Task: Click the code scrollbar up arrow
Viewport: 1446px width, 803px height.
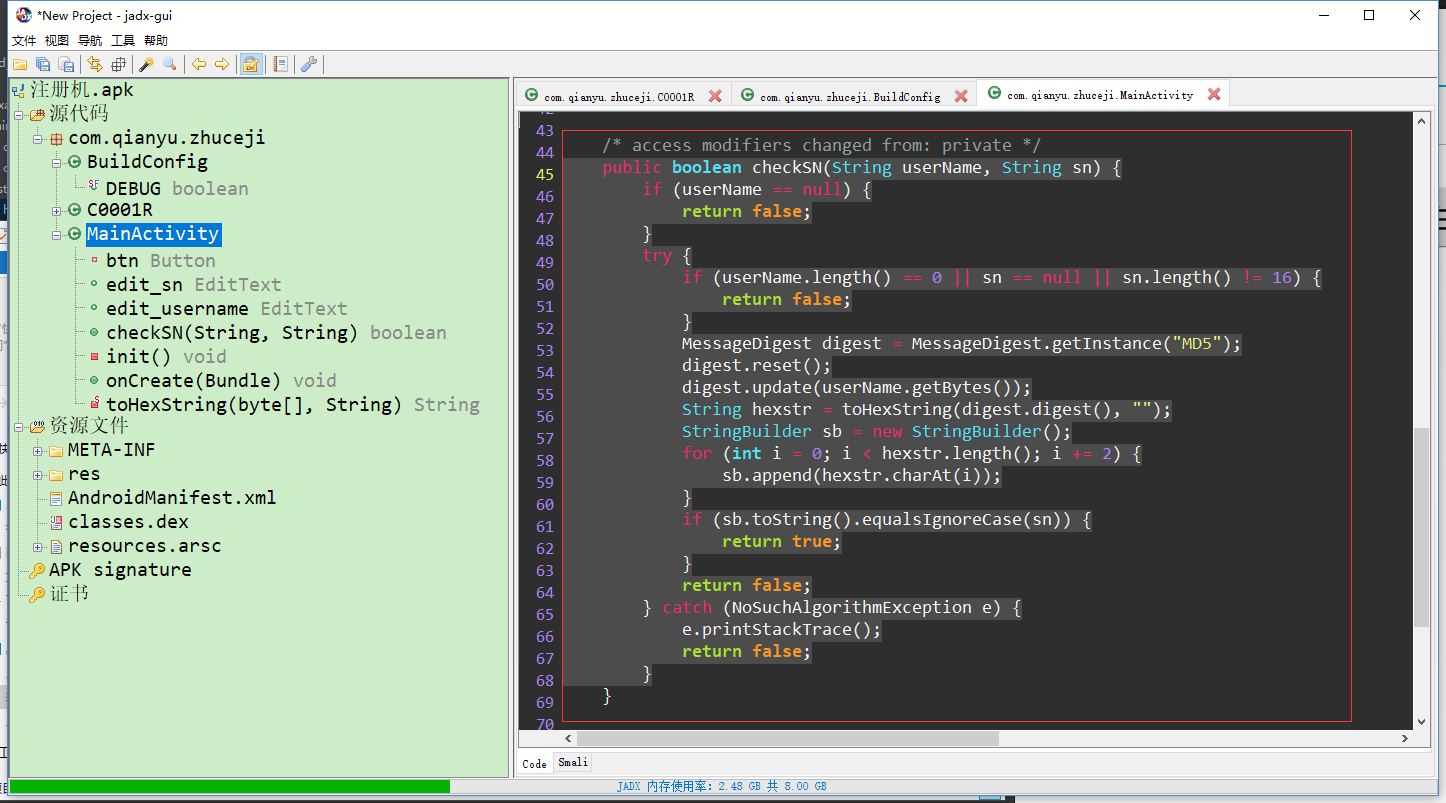Action: click(1421, 119)
